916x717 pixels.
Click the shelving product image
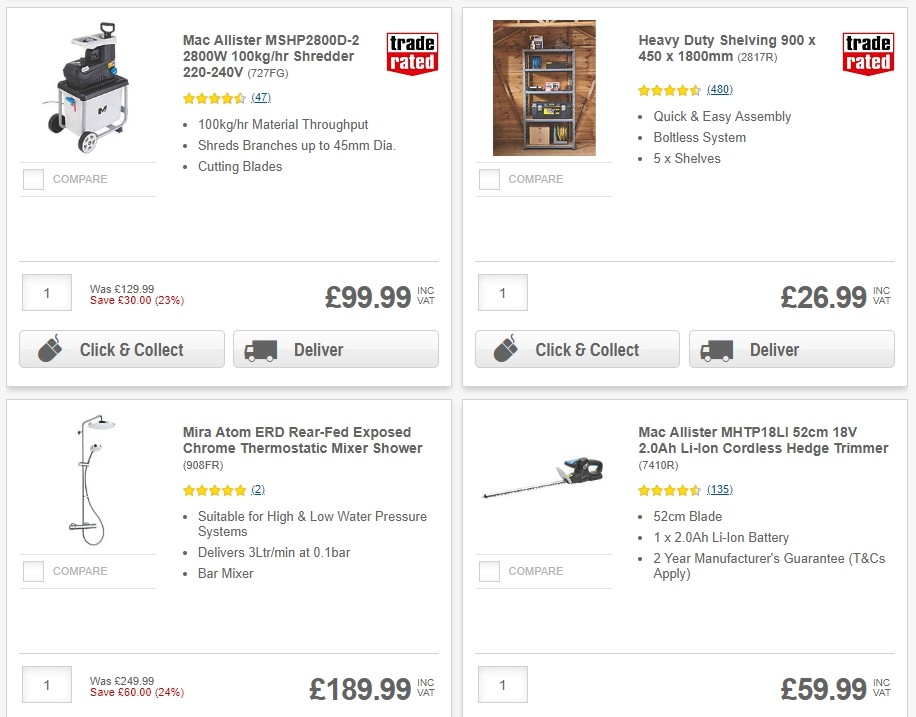(543, 87)
